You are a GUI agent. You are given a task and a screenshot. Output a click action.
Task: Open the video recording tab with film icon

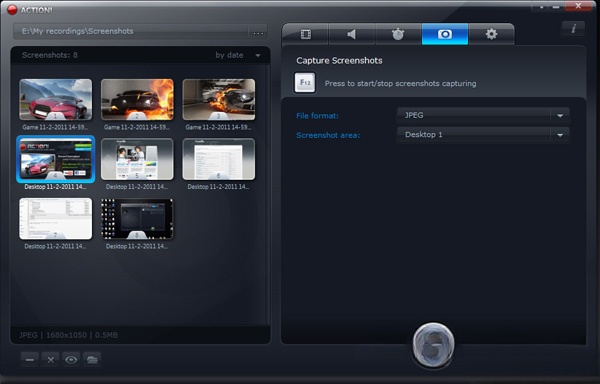coord(305,34)
